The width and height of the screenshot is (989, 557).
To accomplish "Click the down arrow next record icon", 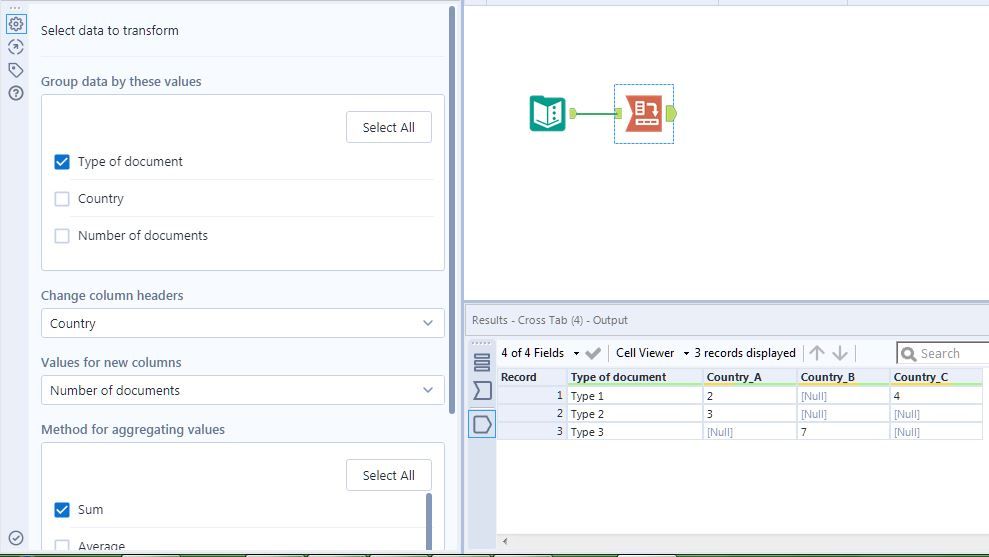I will (x=840, y=353).
